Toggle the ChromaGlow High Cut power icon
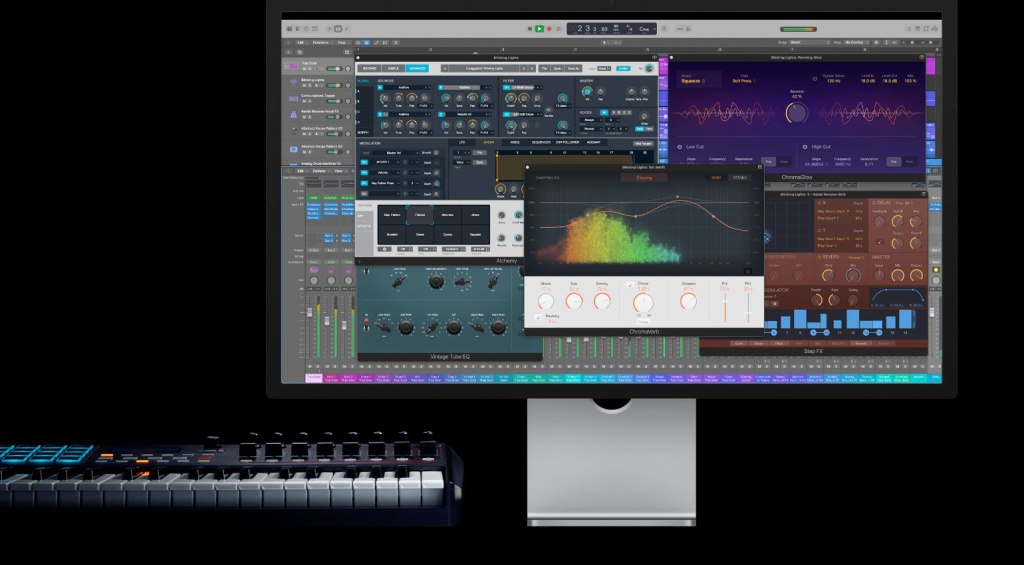This screenshot has height=565, width=1024. pos(805,147)
